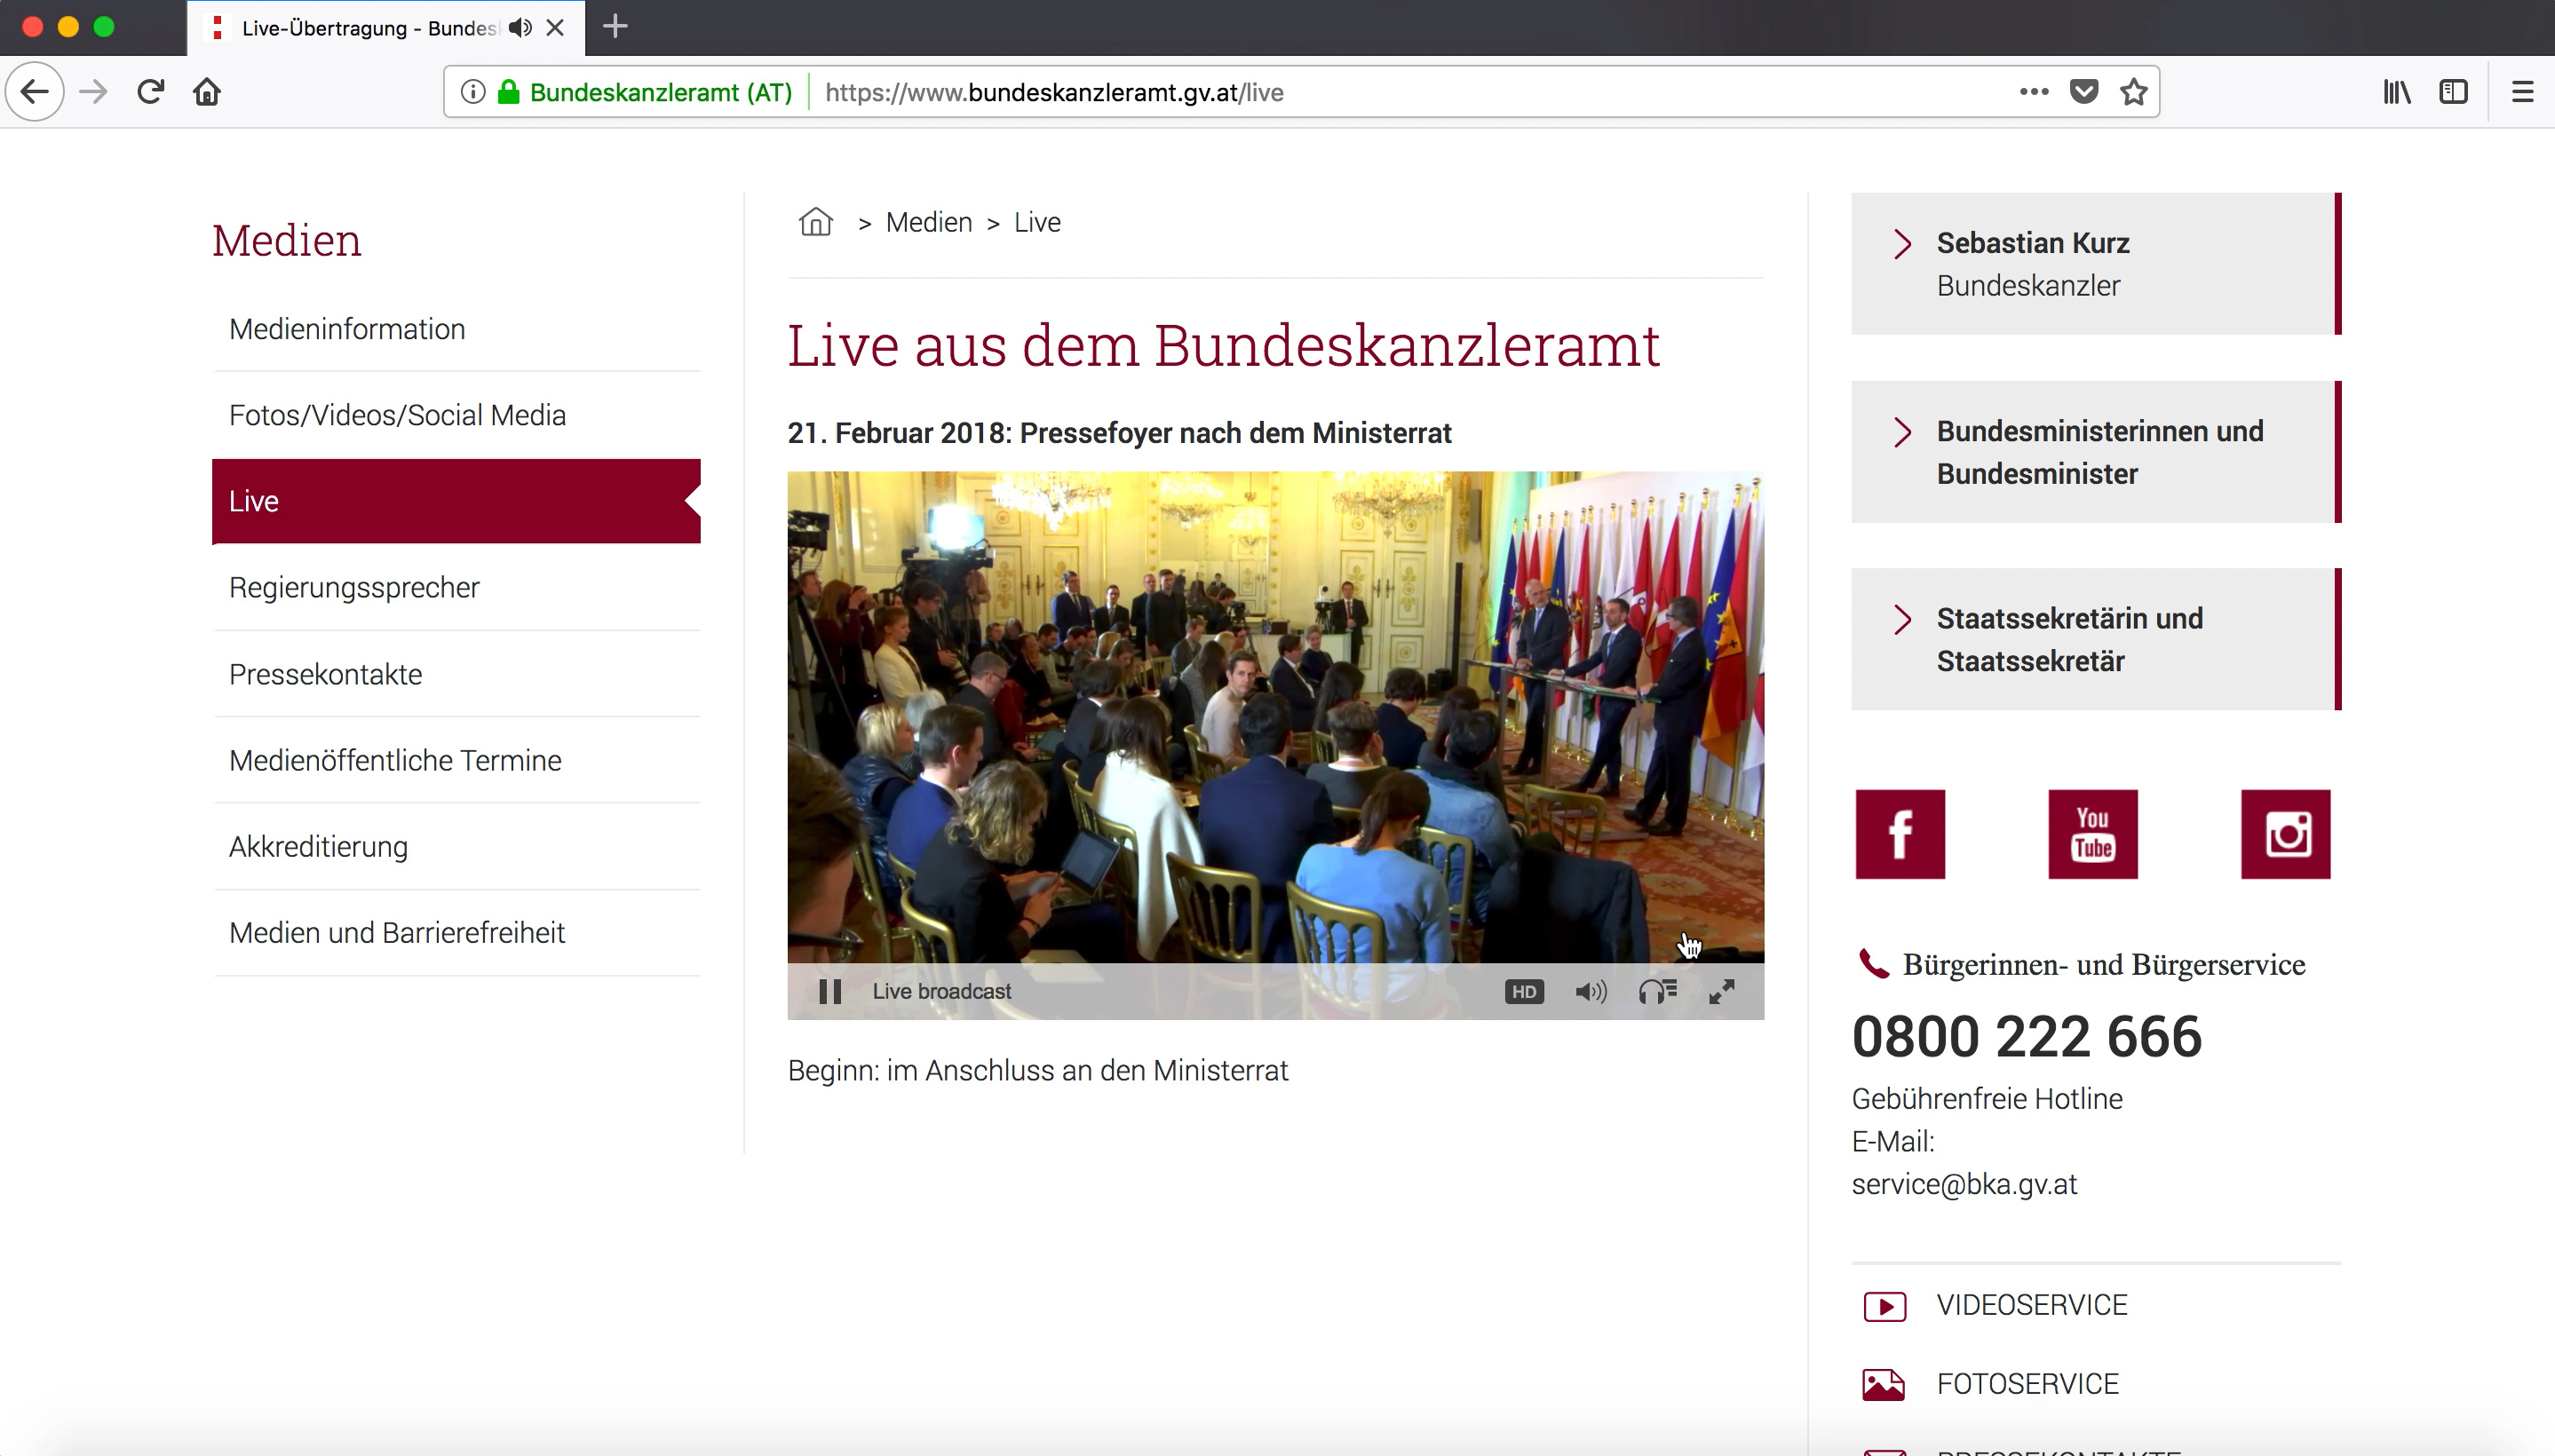The image size is (2555, 1456).
Task: Click the Bürgerinnen- und Bürgerservice heading
Action: tap(2104, 965)
